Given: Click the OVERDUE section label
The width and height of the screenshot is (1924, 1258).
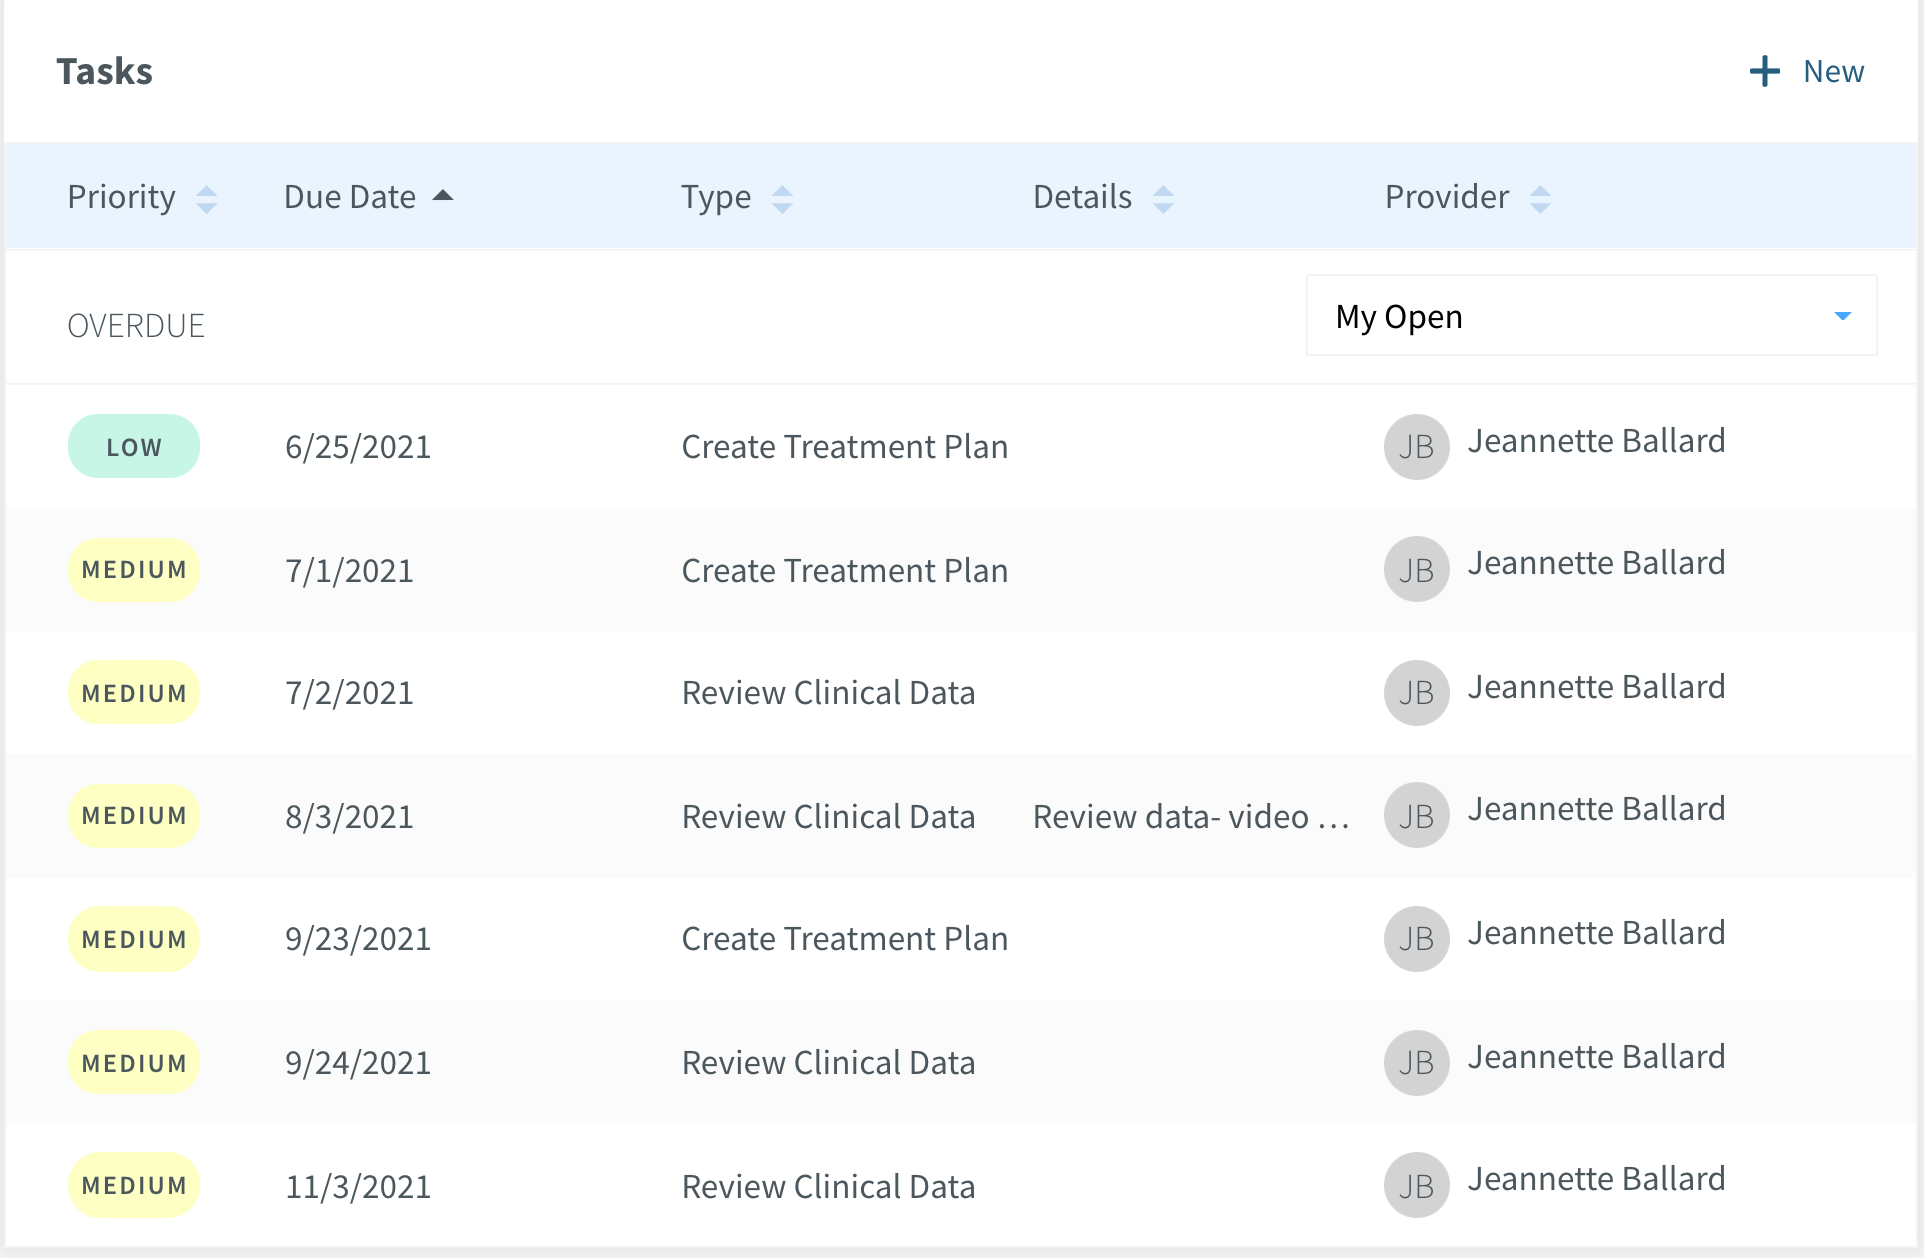Looking at the screenshot, I should click(x=136, y=326).
